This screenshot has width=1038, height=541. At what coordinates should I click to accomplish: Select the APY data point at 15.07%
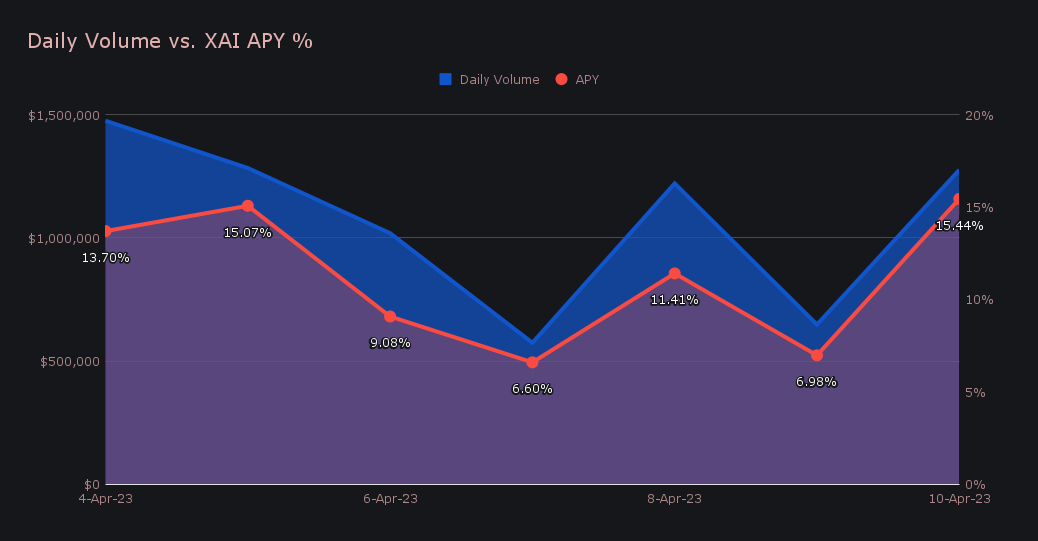248,206
